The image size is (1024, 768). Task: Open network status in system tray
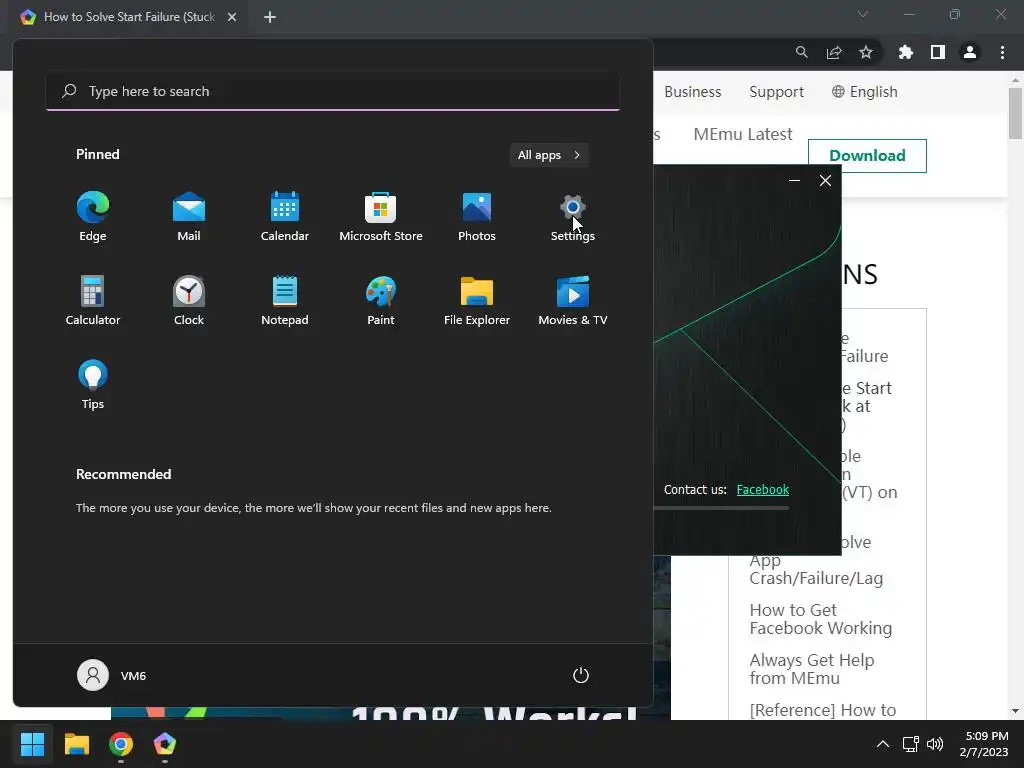(x=910, y=744)
